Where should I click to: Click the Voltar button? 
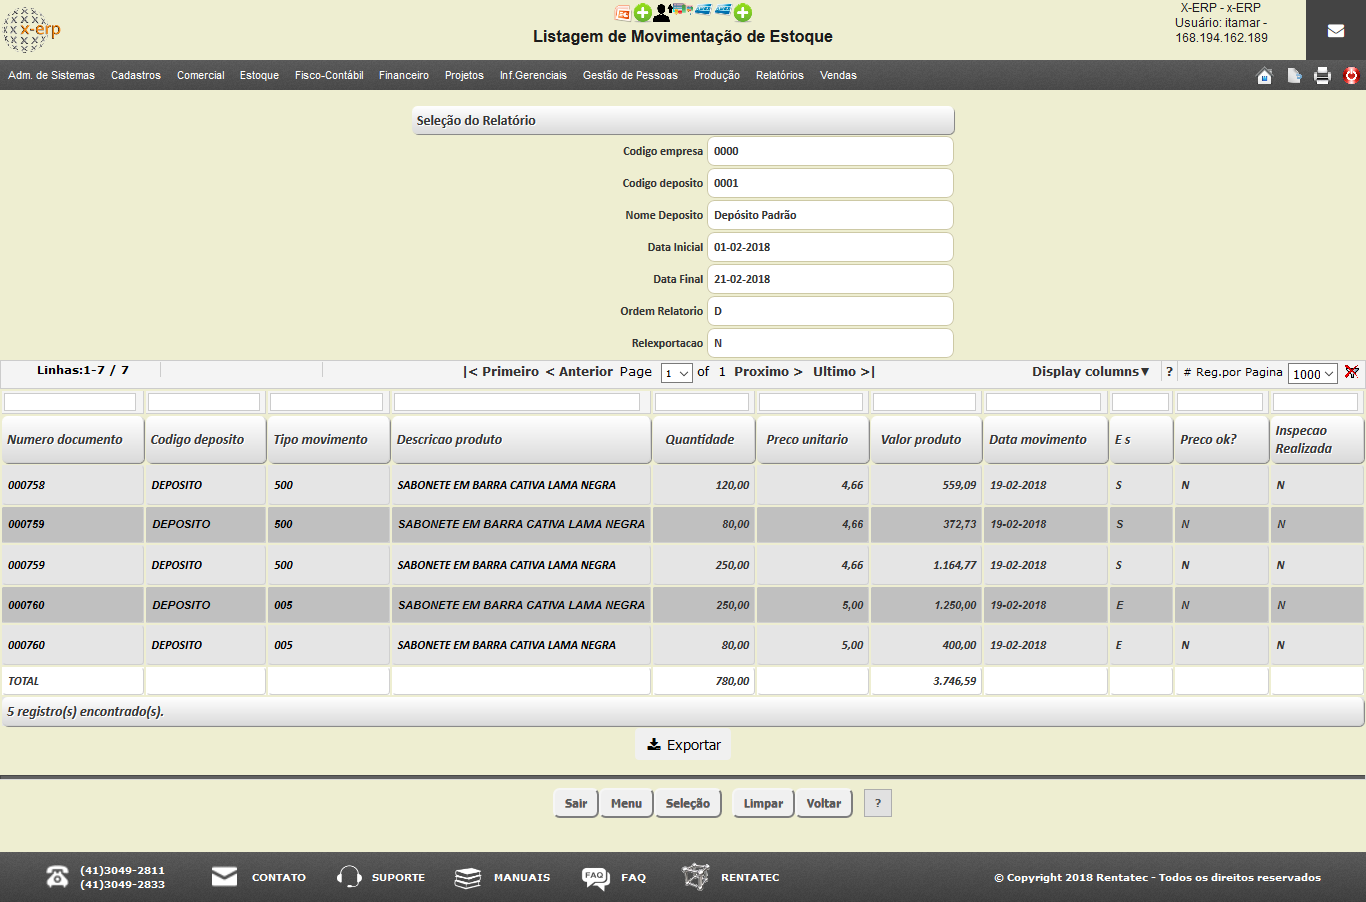[x=824, y=803]
